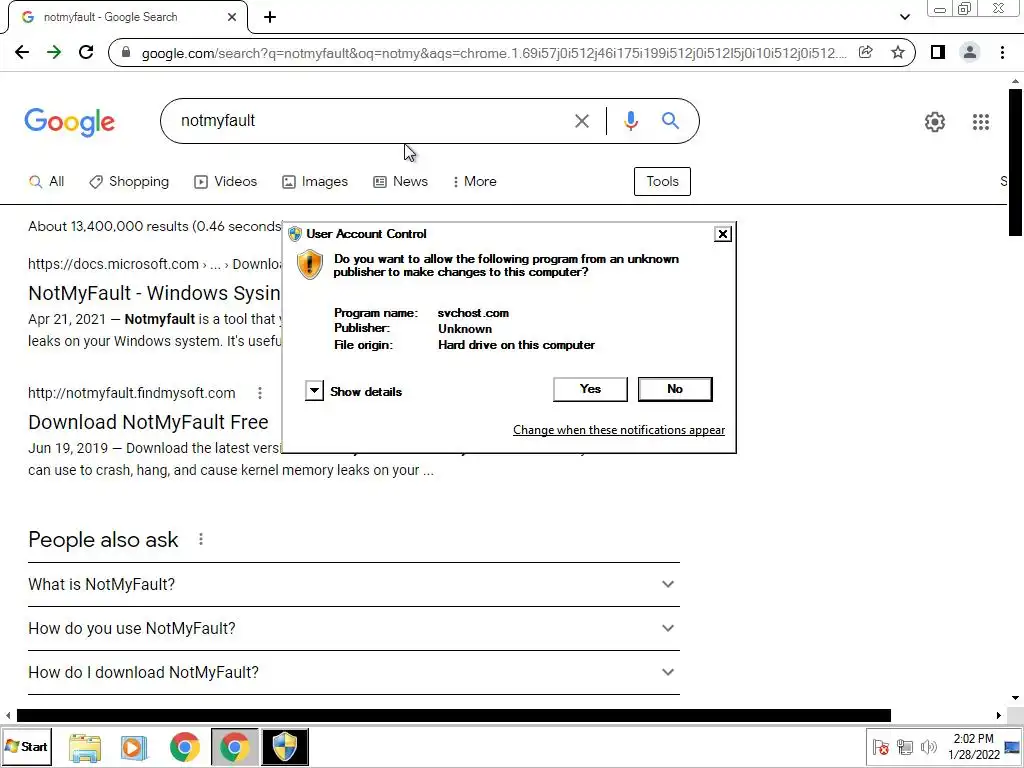Open the volume speaker tray icon
1024x768 pixels.
(x=928, y=747)
